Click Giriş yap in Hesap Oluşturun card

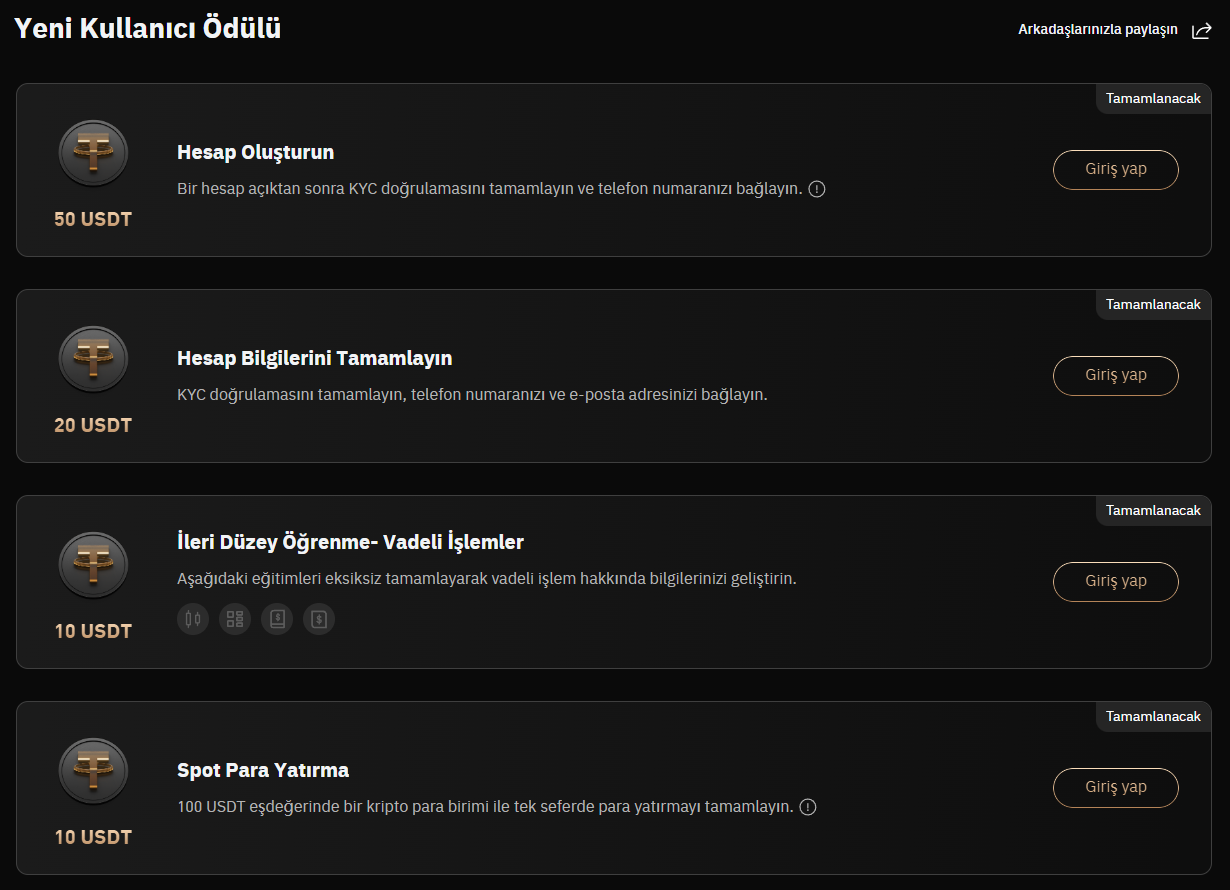pyautogui.click(x=1116, y=169)
